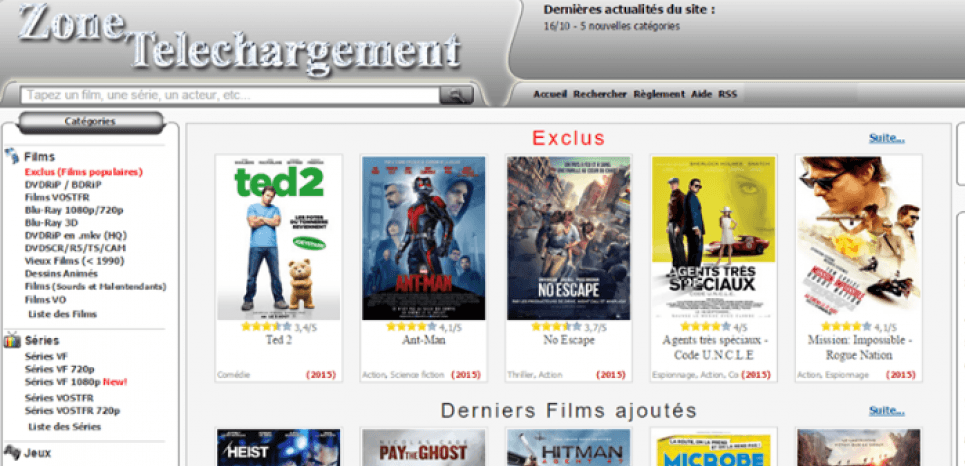The height and width of the screenshot is (466, 965).
Task: Open Séries VF 1080p New! category
Action: tap(76, 382)
